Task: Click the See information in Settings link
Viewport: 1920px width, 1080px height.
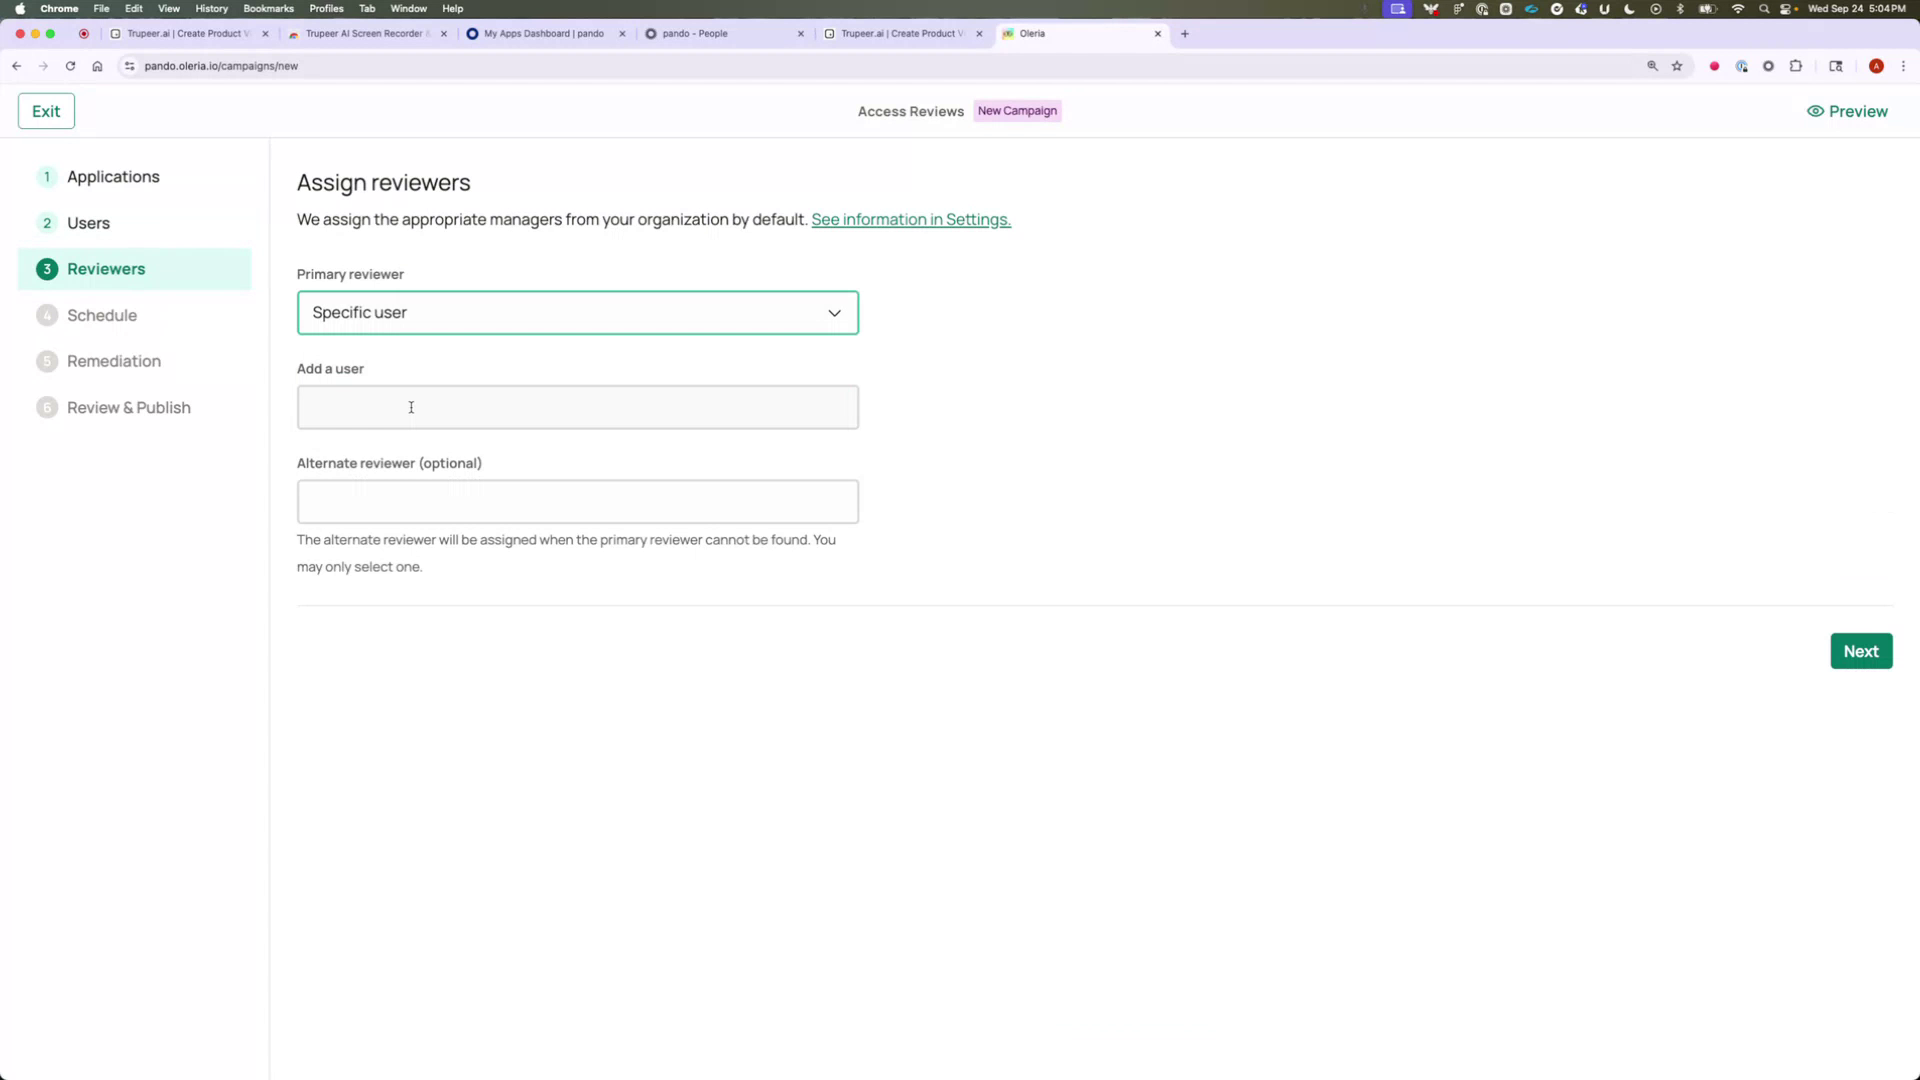Action: pos(910,219)
